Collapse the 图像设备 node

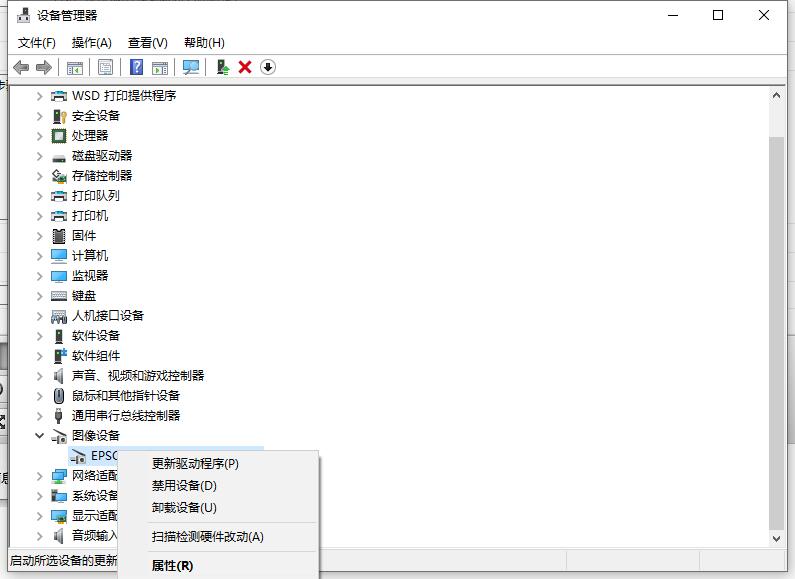point(40,436)
